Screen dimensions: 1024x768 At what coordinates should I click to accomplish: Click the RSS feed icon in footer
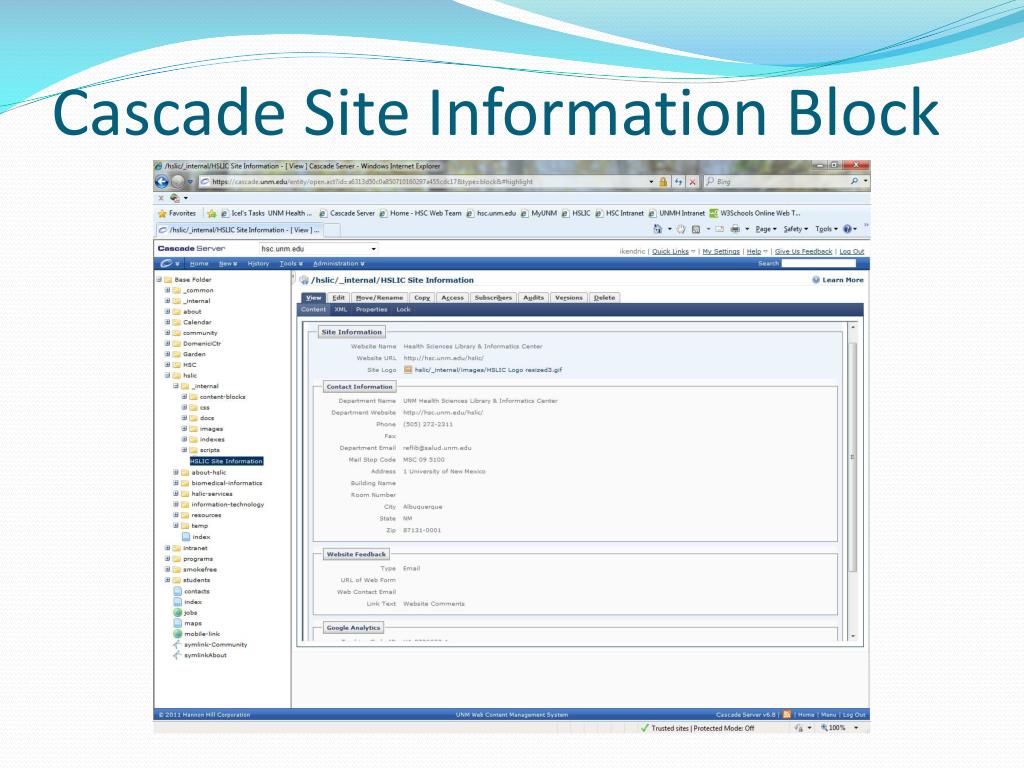coord(786,714)
